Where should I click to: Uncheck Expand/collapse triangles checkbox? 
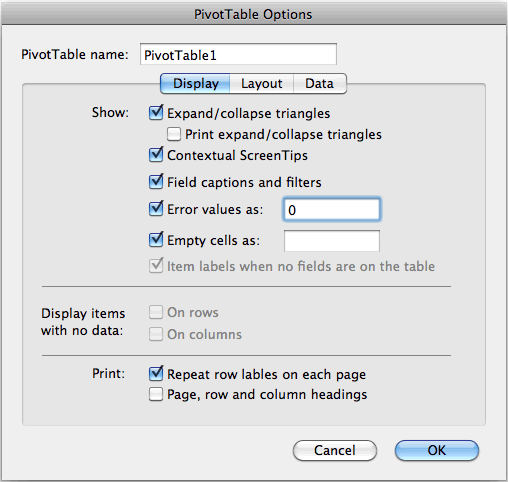156,113
